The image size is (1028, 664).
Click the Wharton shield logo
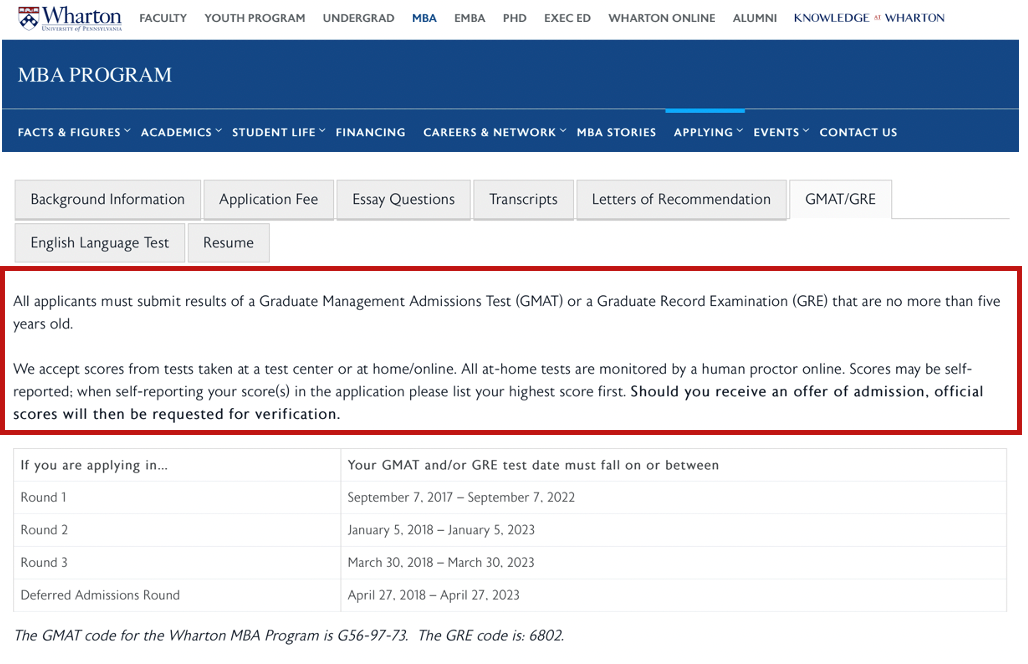[29, 18]
